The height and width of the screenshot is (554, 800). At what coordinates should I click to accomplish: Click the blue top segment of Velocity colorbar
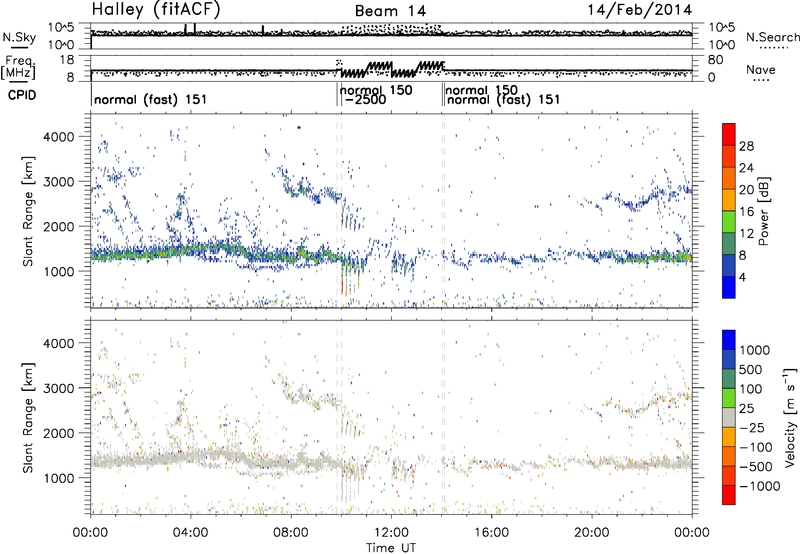point(729,339)
